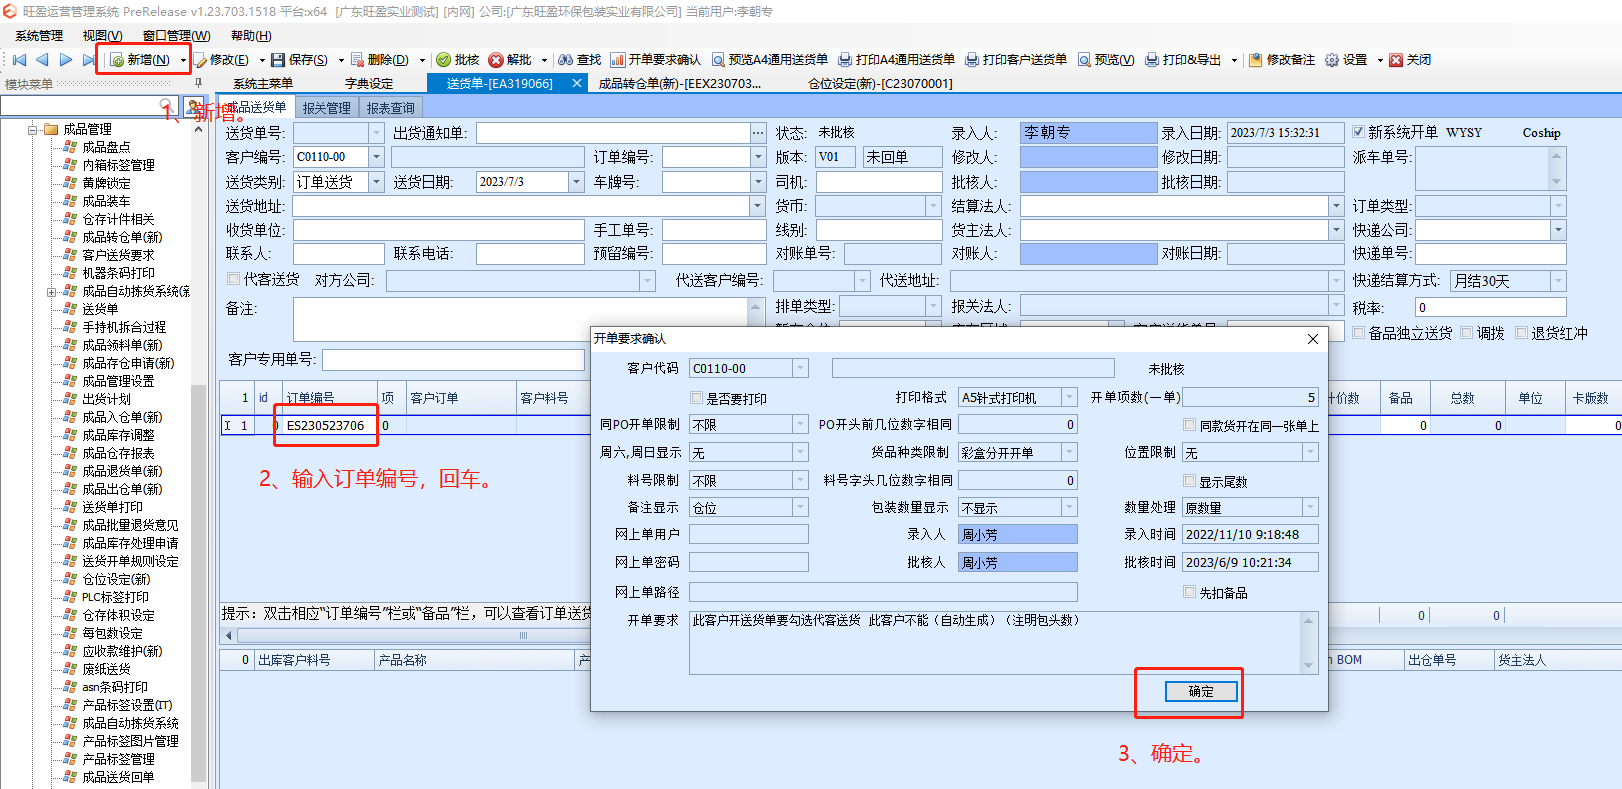This screenshot has width=1622, height=789.
Task: Click the 确定 button in the dialog
Action: coord(1201,691)
